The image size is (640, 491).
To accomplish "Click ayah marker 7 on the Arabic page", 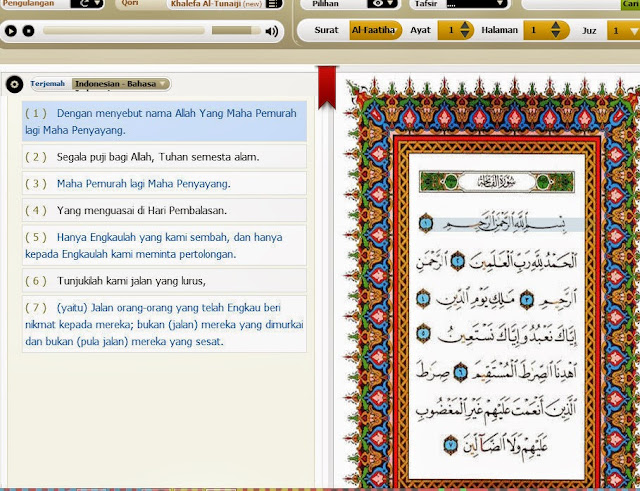I will (x=451, y=445).
